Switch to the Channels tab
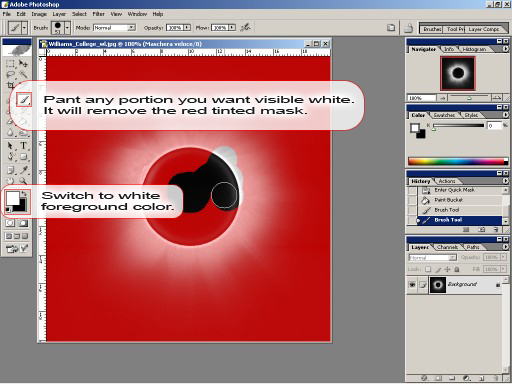 click(447, 247)
